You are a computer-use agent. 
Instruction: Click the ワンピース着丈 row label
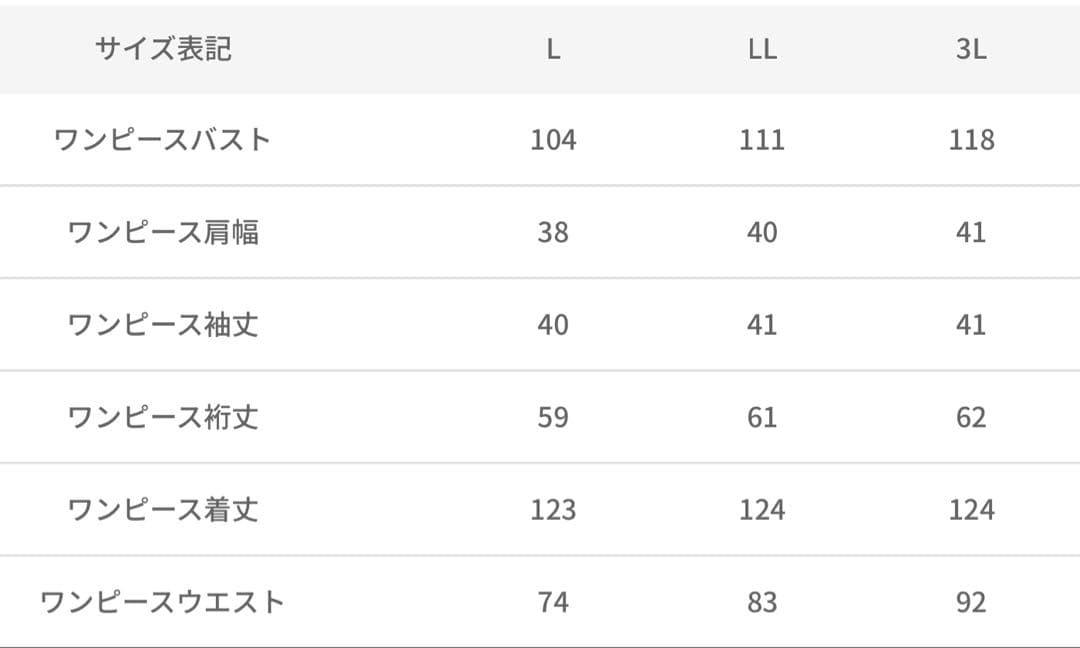coord(163,510)
